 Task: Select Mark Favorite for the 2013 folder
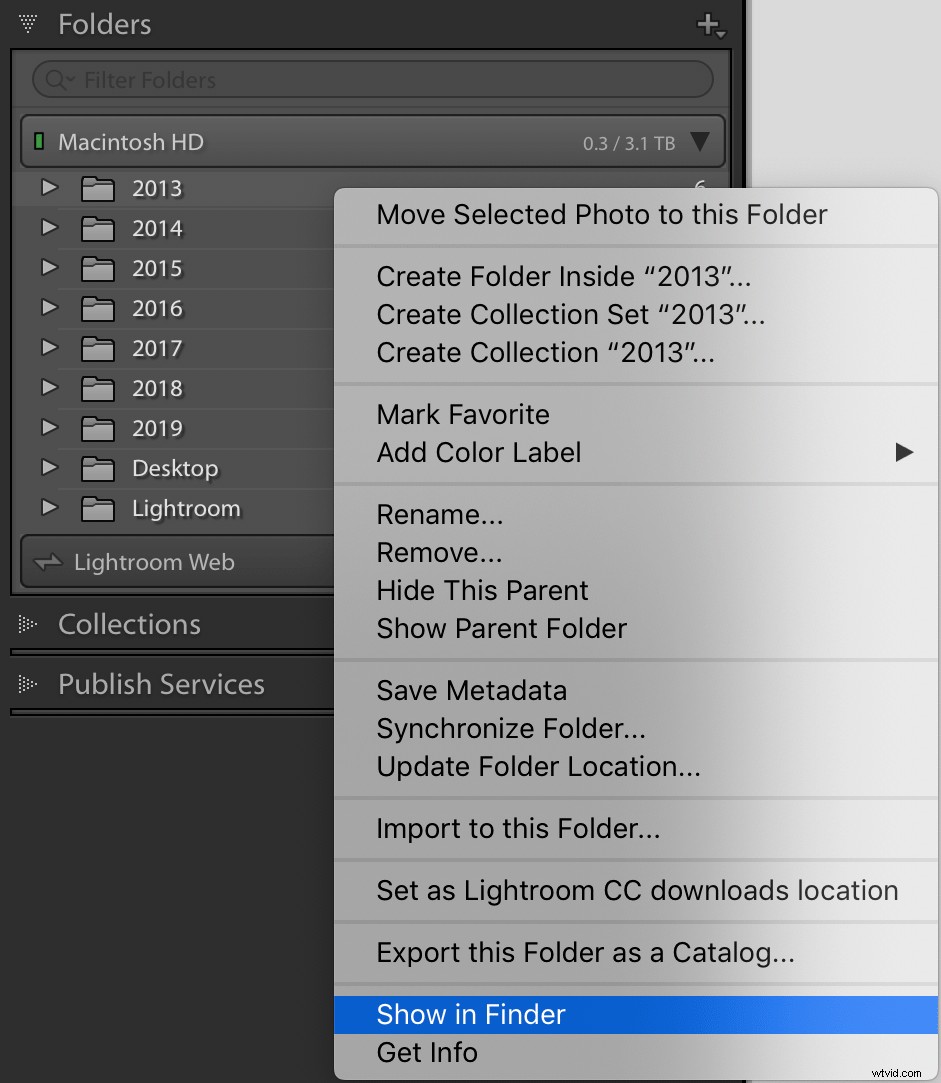(462, 414)
